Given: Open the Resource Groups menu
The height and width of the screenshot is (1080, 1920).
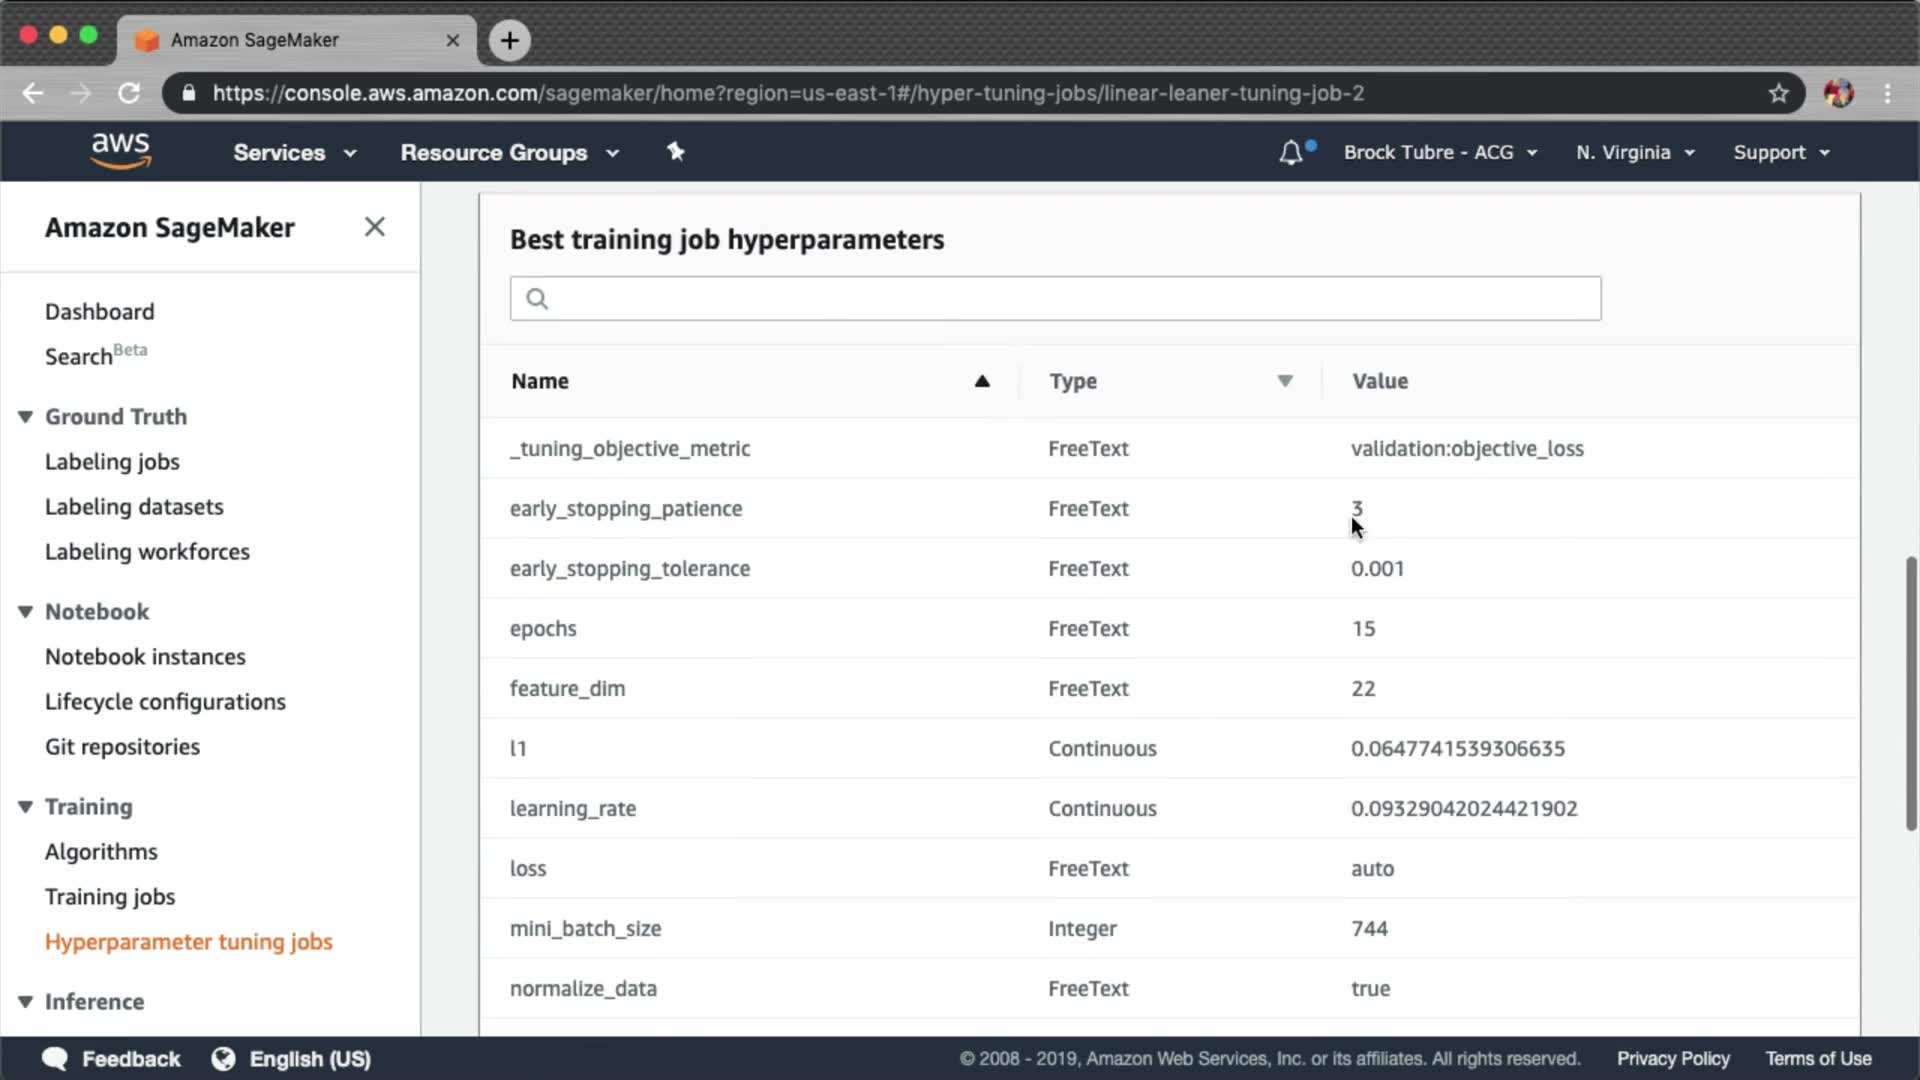Looking at the screenshot, I should 509,153.
